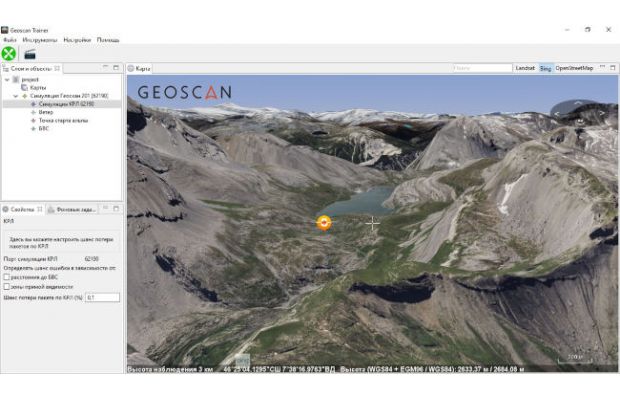Minimize the Слои и объекты panel
620x400 pixels.
(x=106, y=68)
